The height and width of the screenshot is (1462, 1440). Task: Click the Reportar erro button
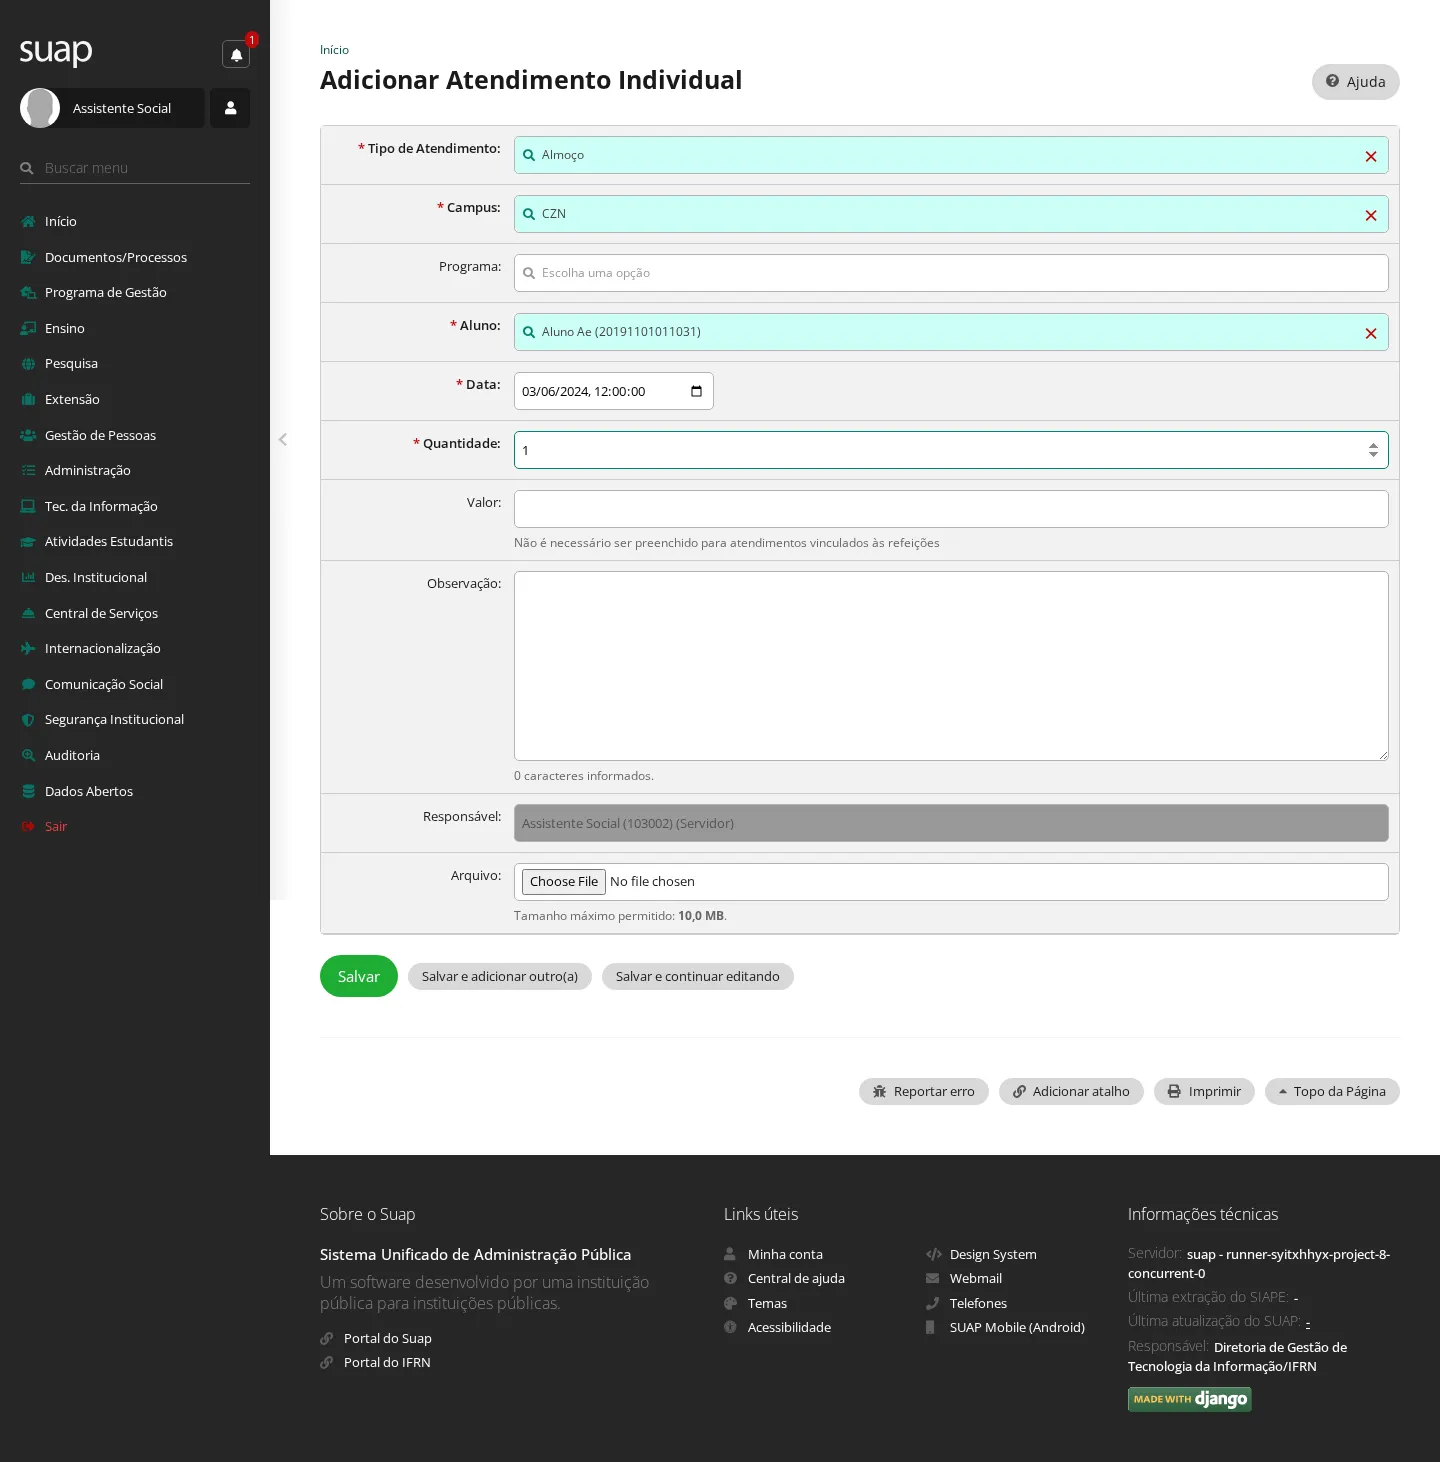(x=924, y=1091)
